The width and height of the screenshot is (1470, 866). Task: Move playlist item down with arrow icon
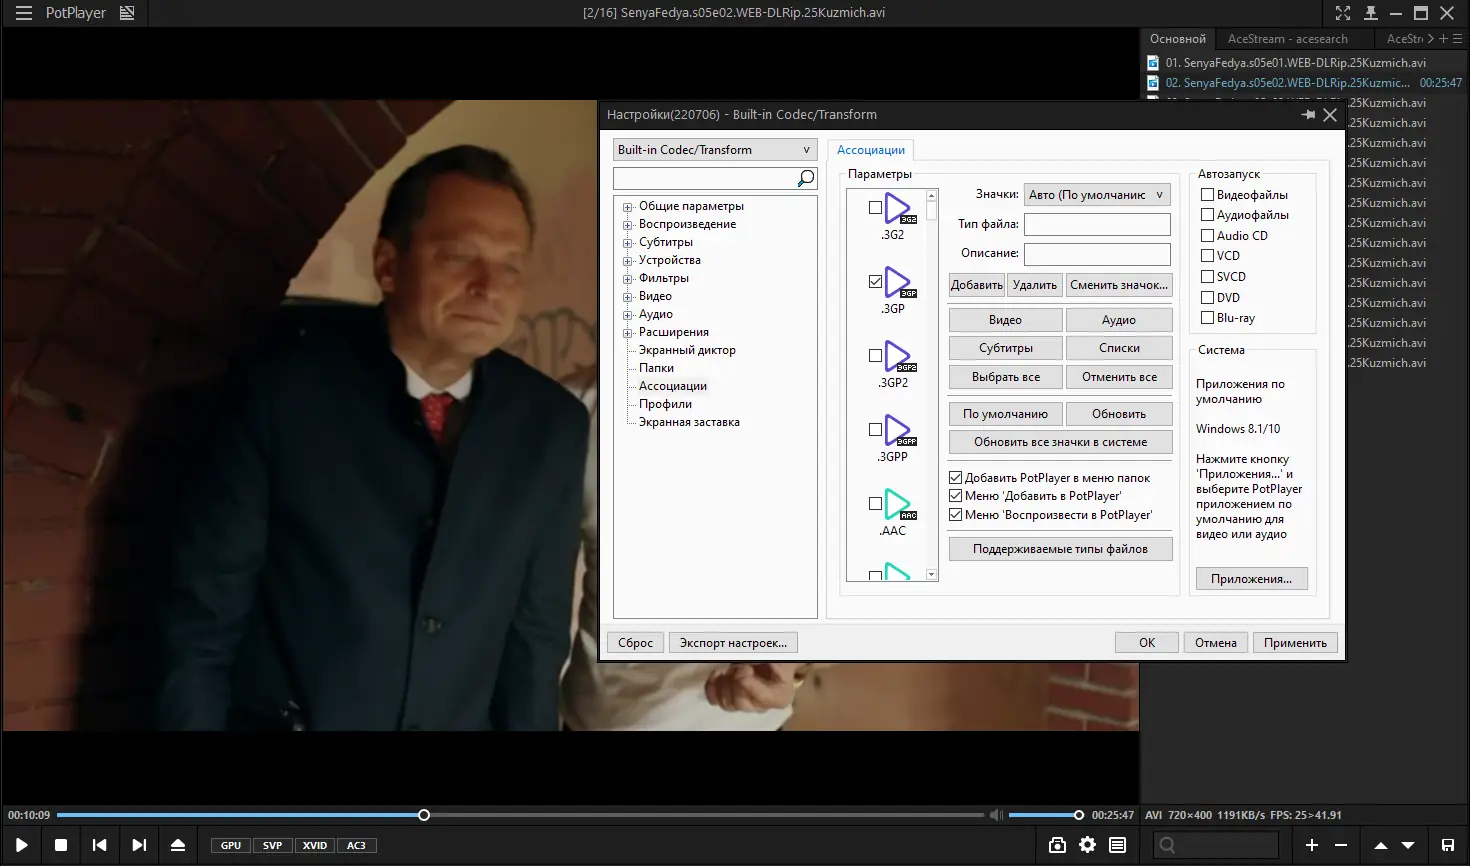coord(1408,845)
